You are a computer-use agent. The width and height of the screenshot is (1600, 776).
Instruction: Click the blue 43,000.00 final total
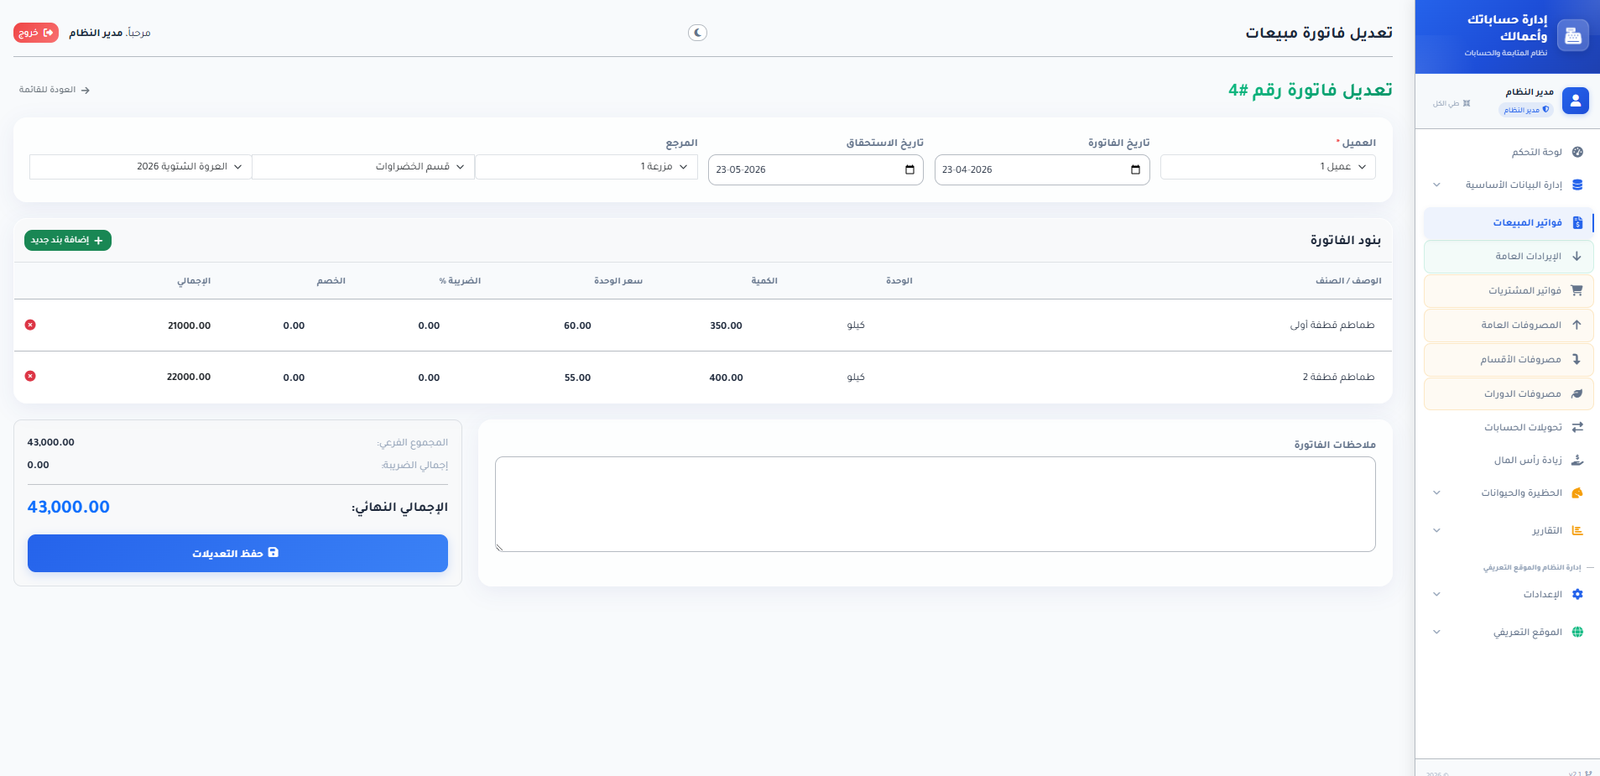[x=69, y=507]
